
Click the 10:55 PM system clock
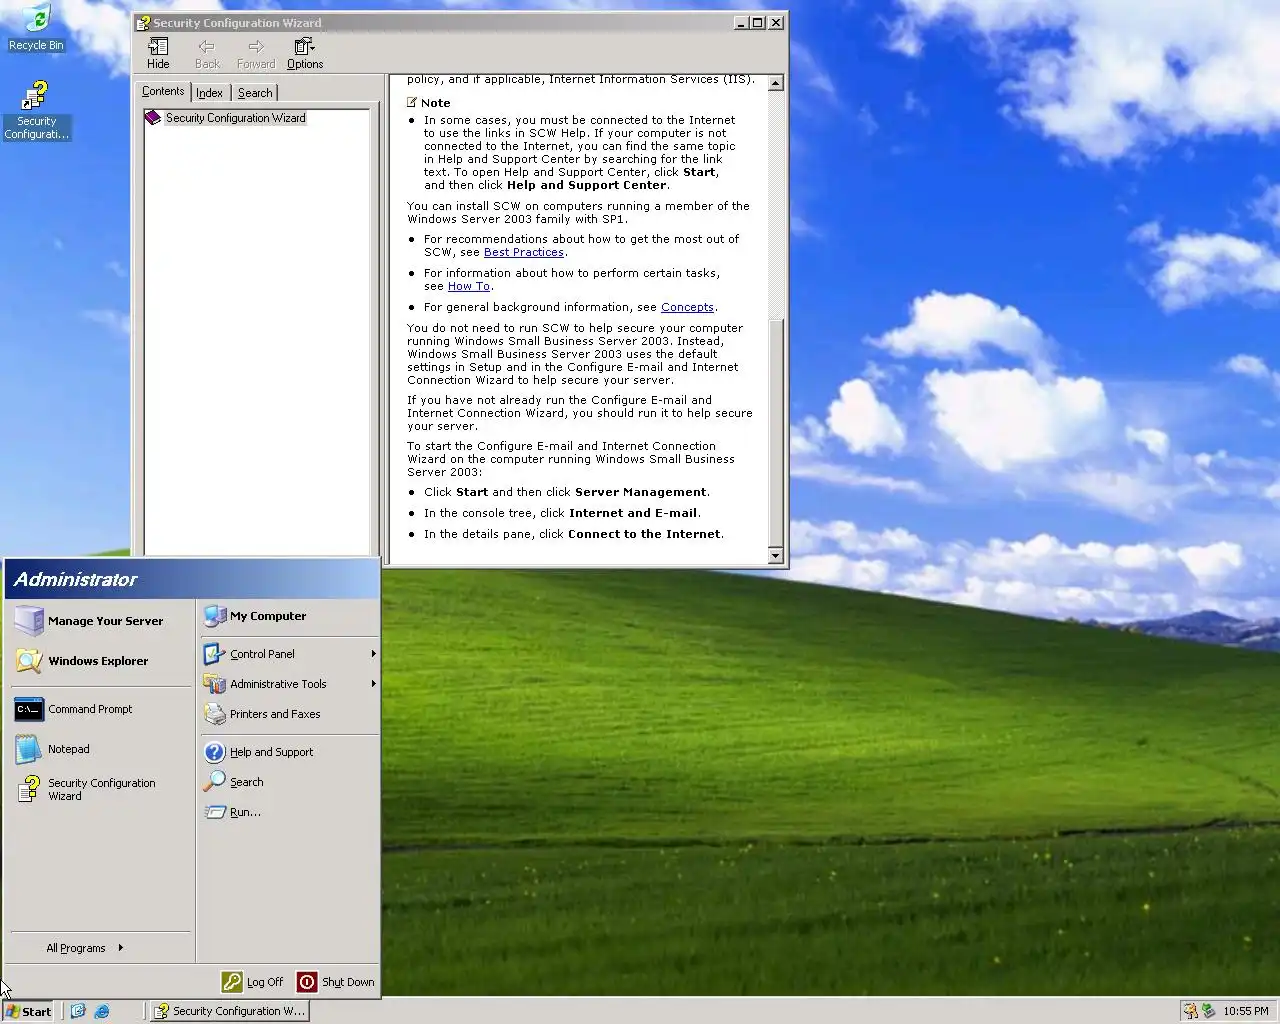coord(1246,1011)
